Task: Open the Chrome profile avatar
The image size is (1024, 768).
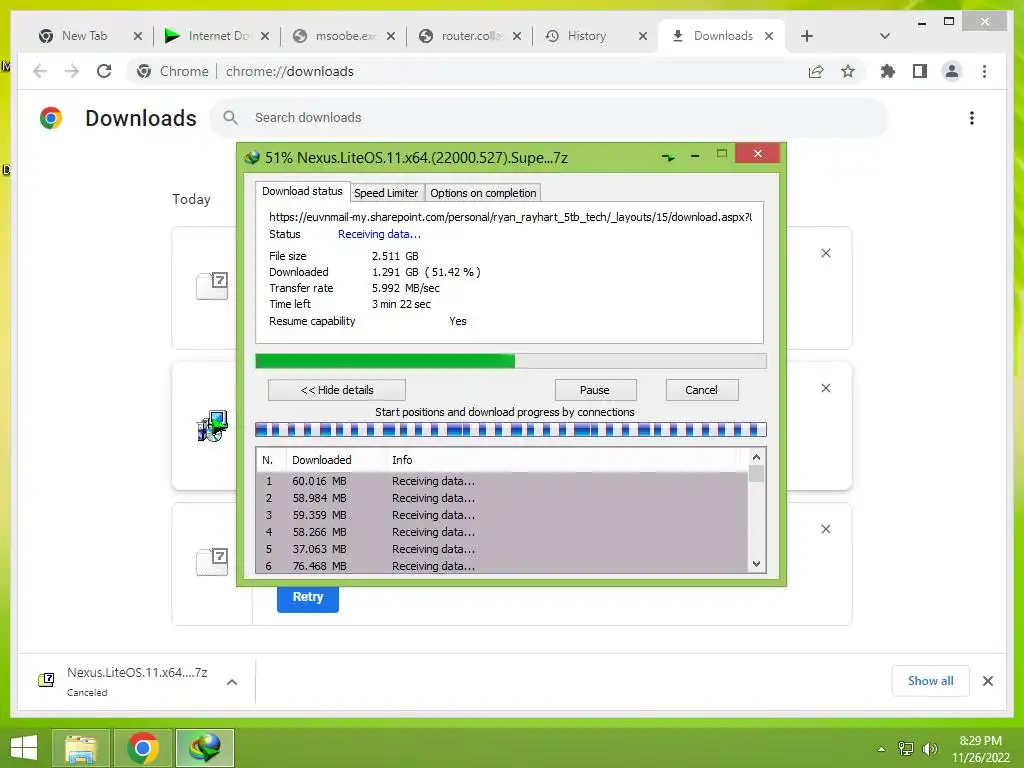Action: [952, 71]
